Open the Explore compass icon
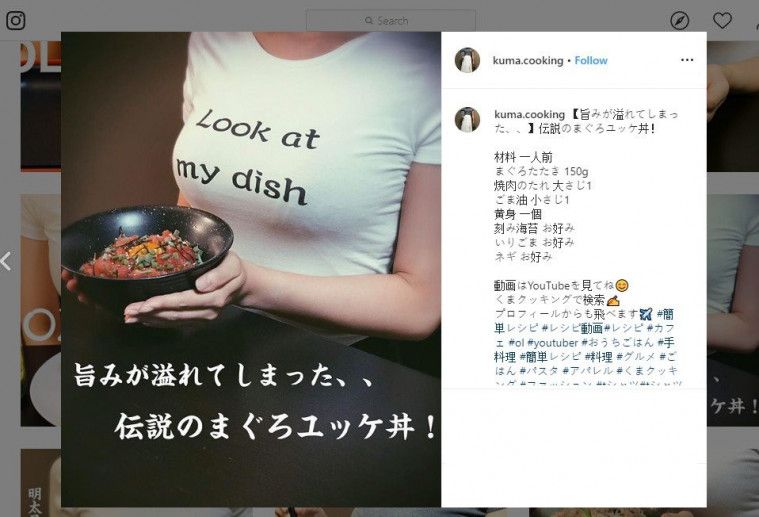 pyautogui.click(x=680, y=21)
